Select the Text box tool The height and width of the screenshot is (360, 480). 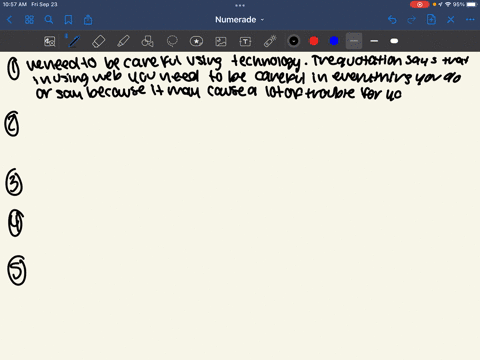tap(245, 41)
